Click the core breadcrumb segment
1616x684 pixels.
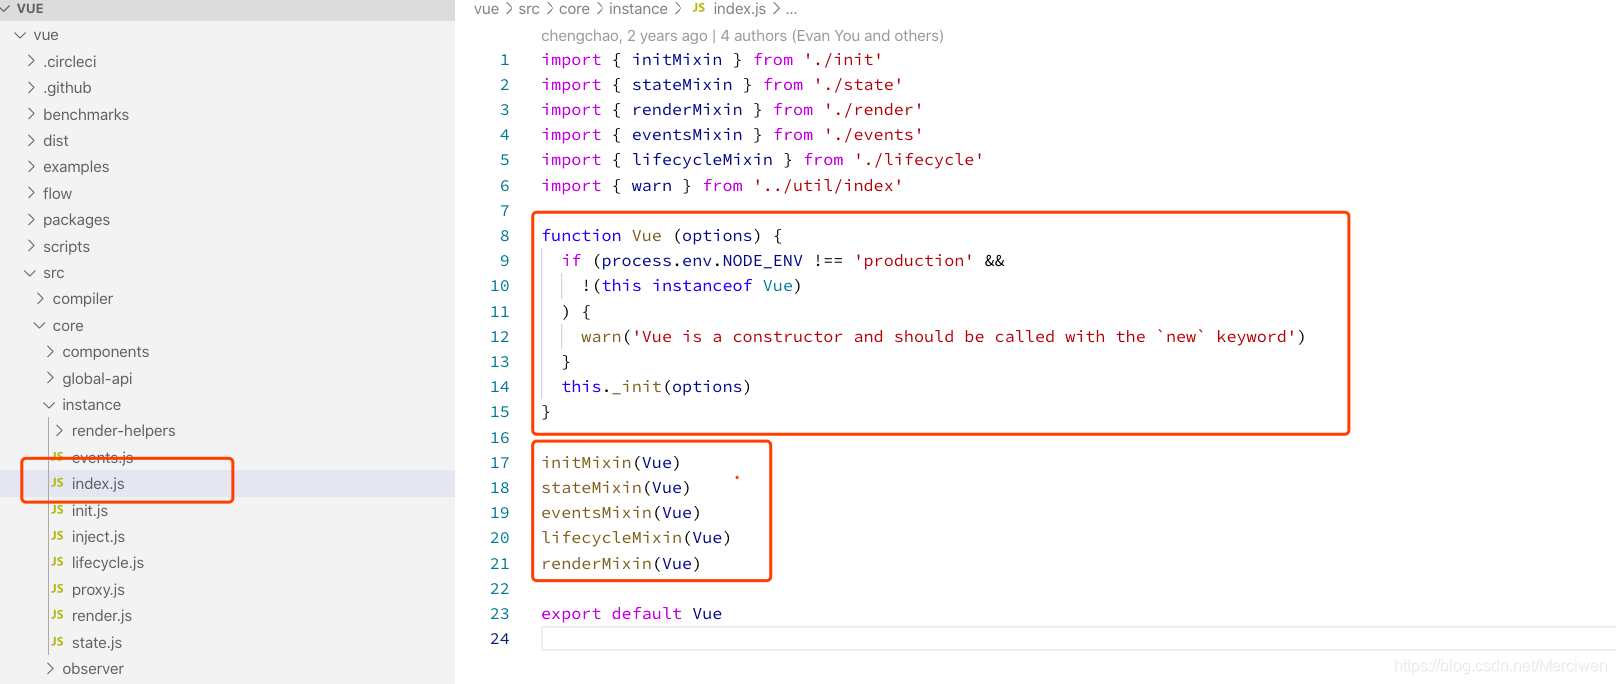[574, 9]
